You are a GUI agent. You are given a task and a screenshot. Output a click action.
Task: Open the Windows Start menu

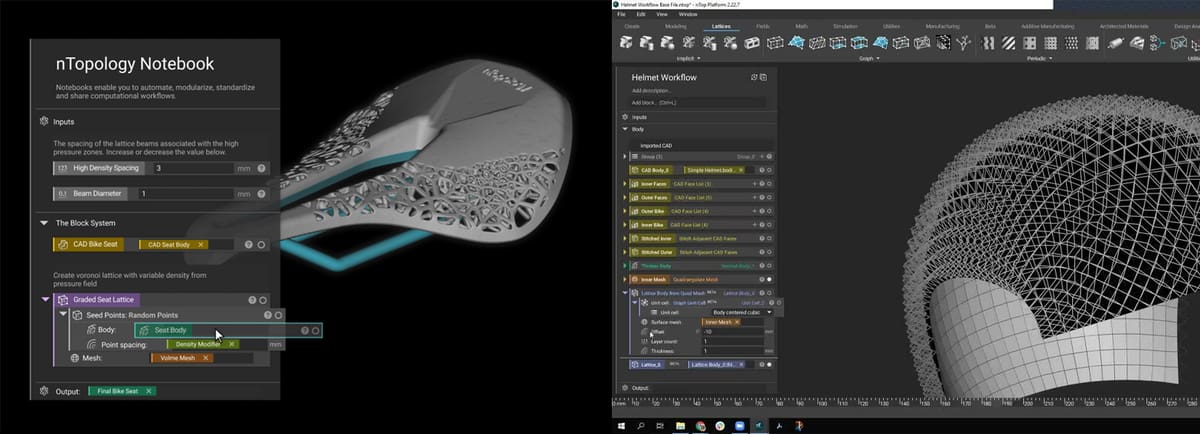pos(621,425)
